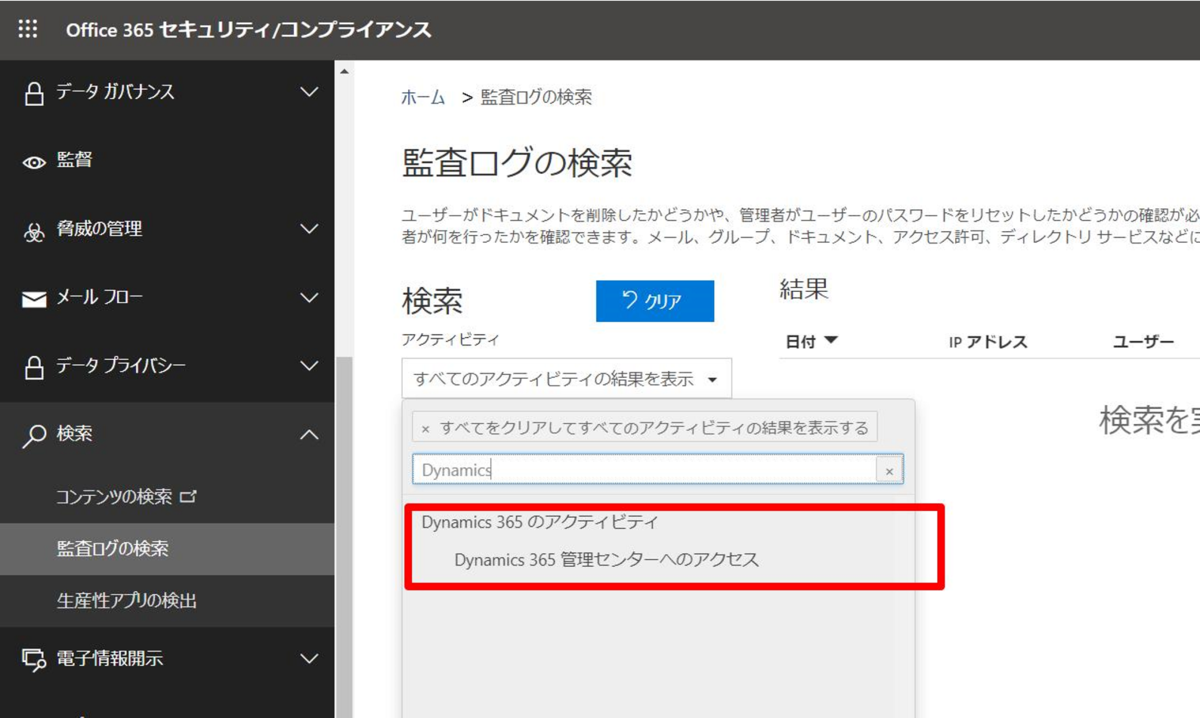
Task: Click the date column sort arrow
Action: pos(830,341)
